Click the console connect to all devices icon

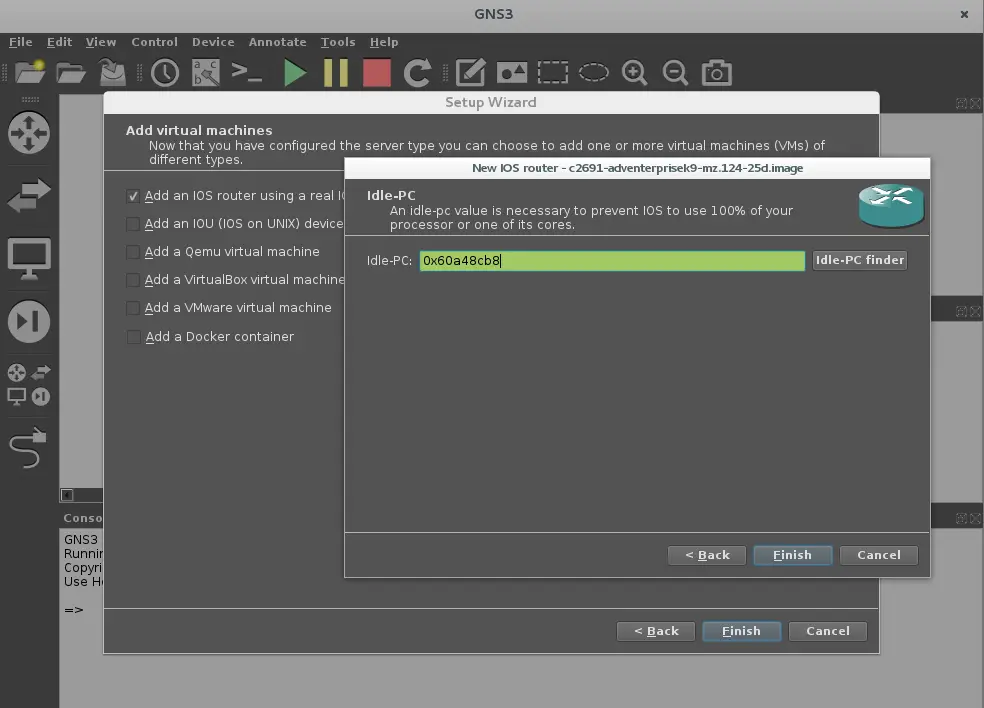247,73
